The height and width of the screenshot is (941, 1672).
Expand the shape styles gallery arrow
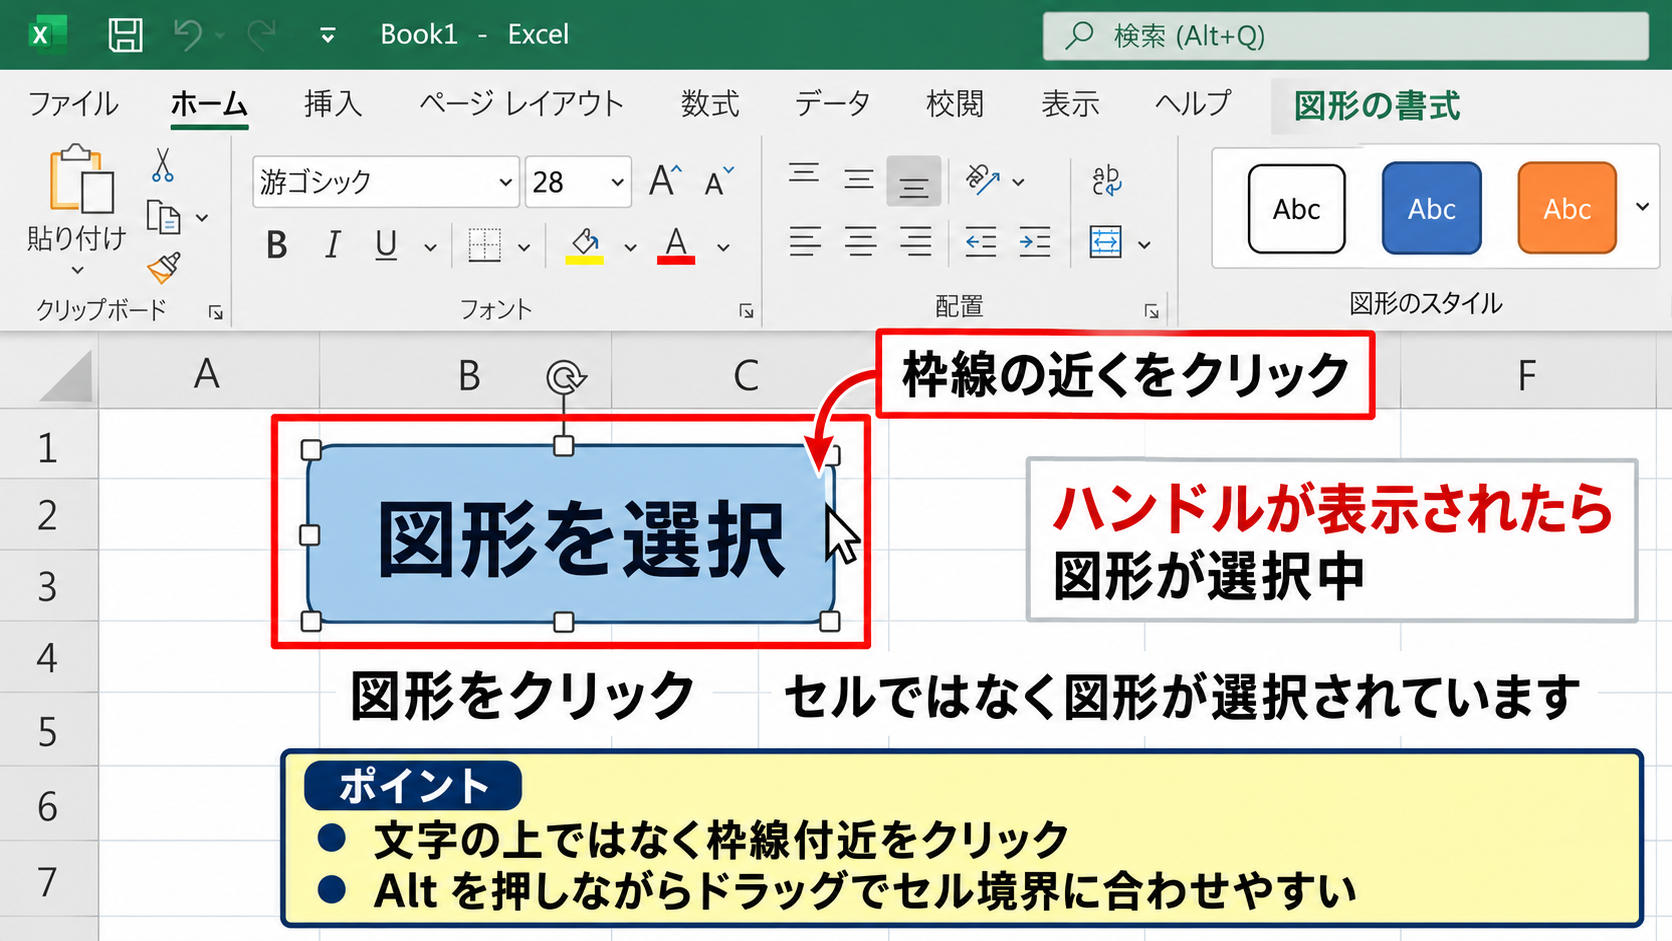1642,207
